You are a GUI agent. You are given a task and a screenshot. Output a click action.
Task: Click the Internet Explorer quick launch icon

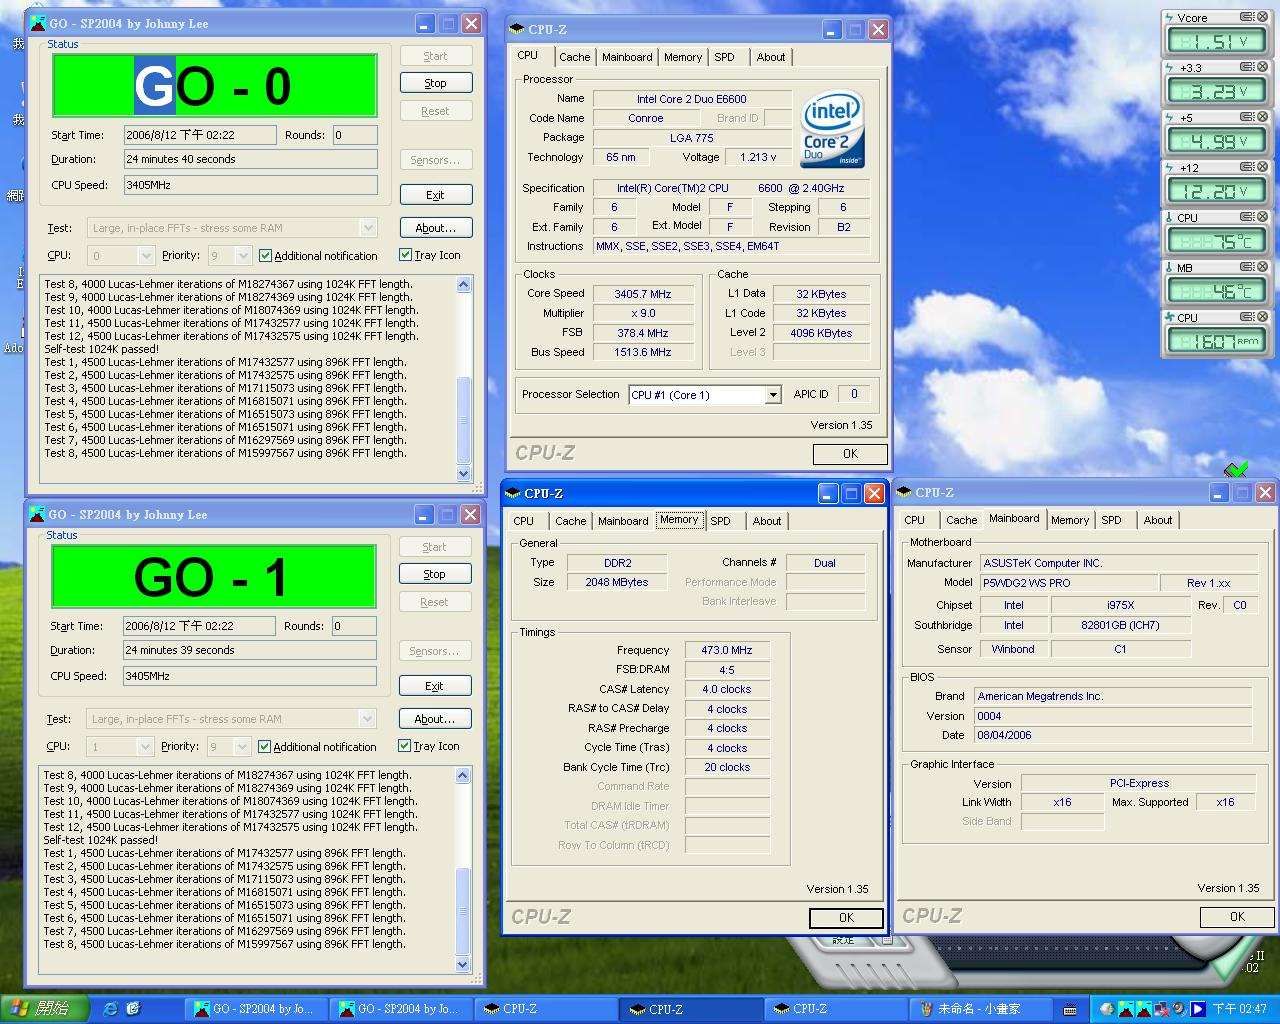point(111,1009)
